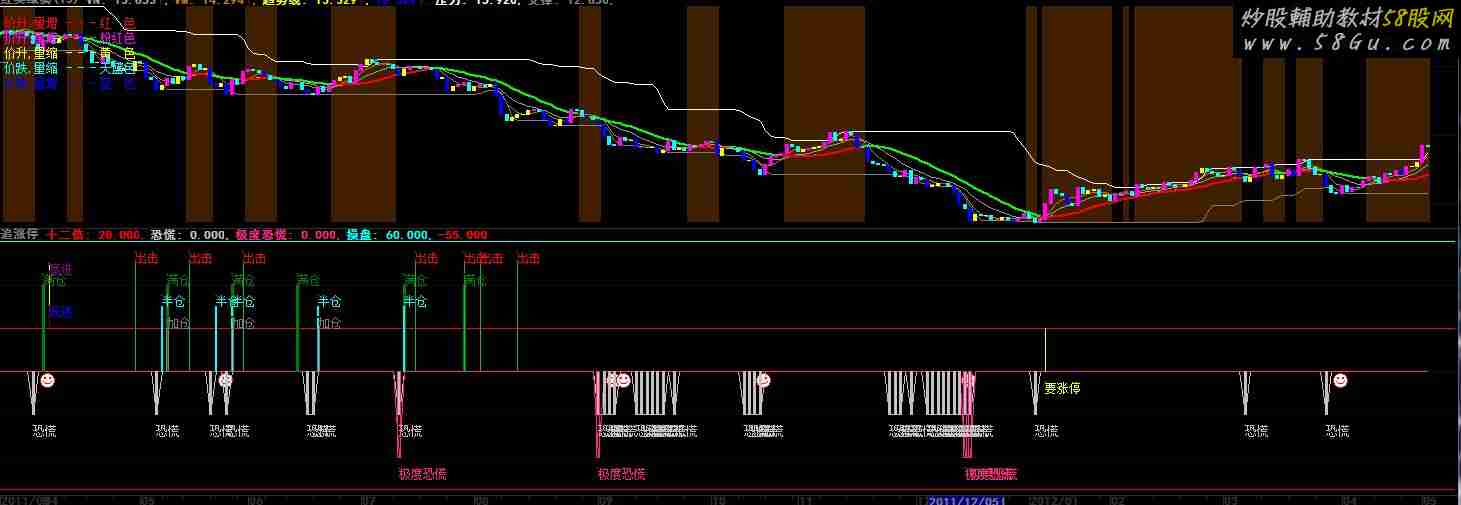Click the 粉红色 legend row
This screenshot has width=1461, height=505.
(x=68, y=37)
